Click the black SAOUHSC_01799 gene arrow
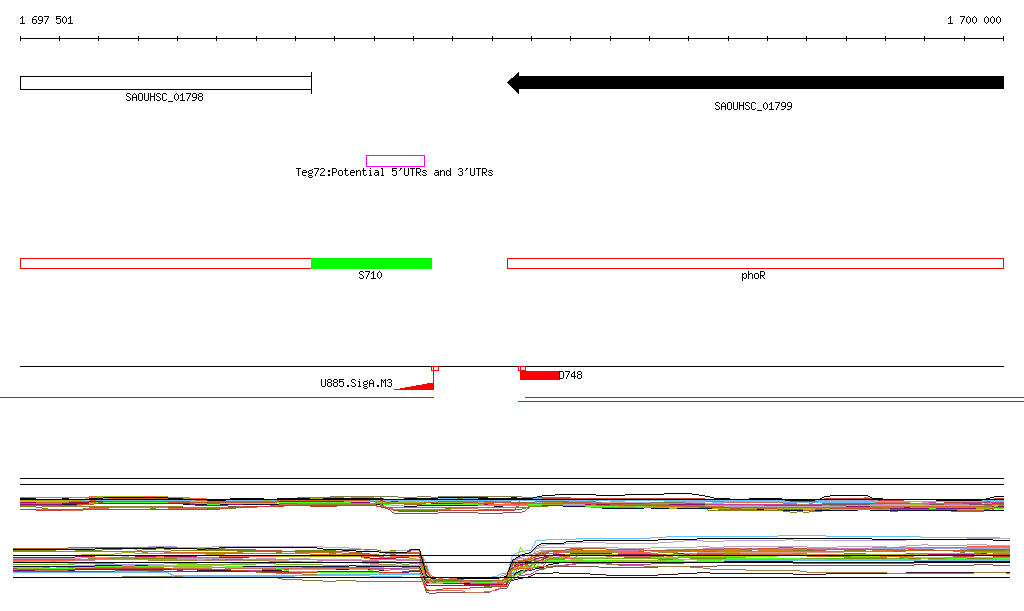The width and height of the screenshot is (1024, 611). point(756,83)
